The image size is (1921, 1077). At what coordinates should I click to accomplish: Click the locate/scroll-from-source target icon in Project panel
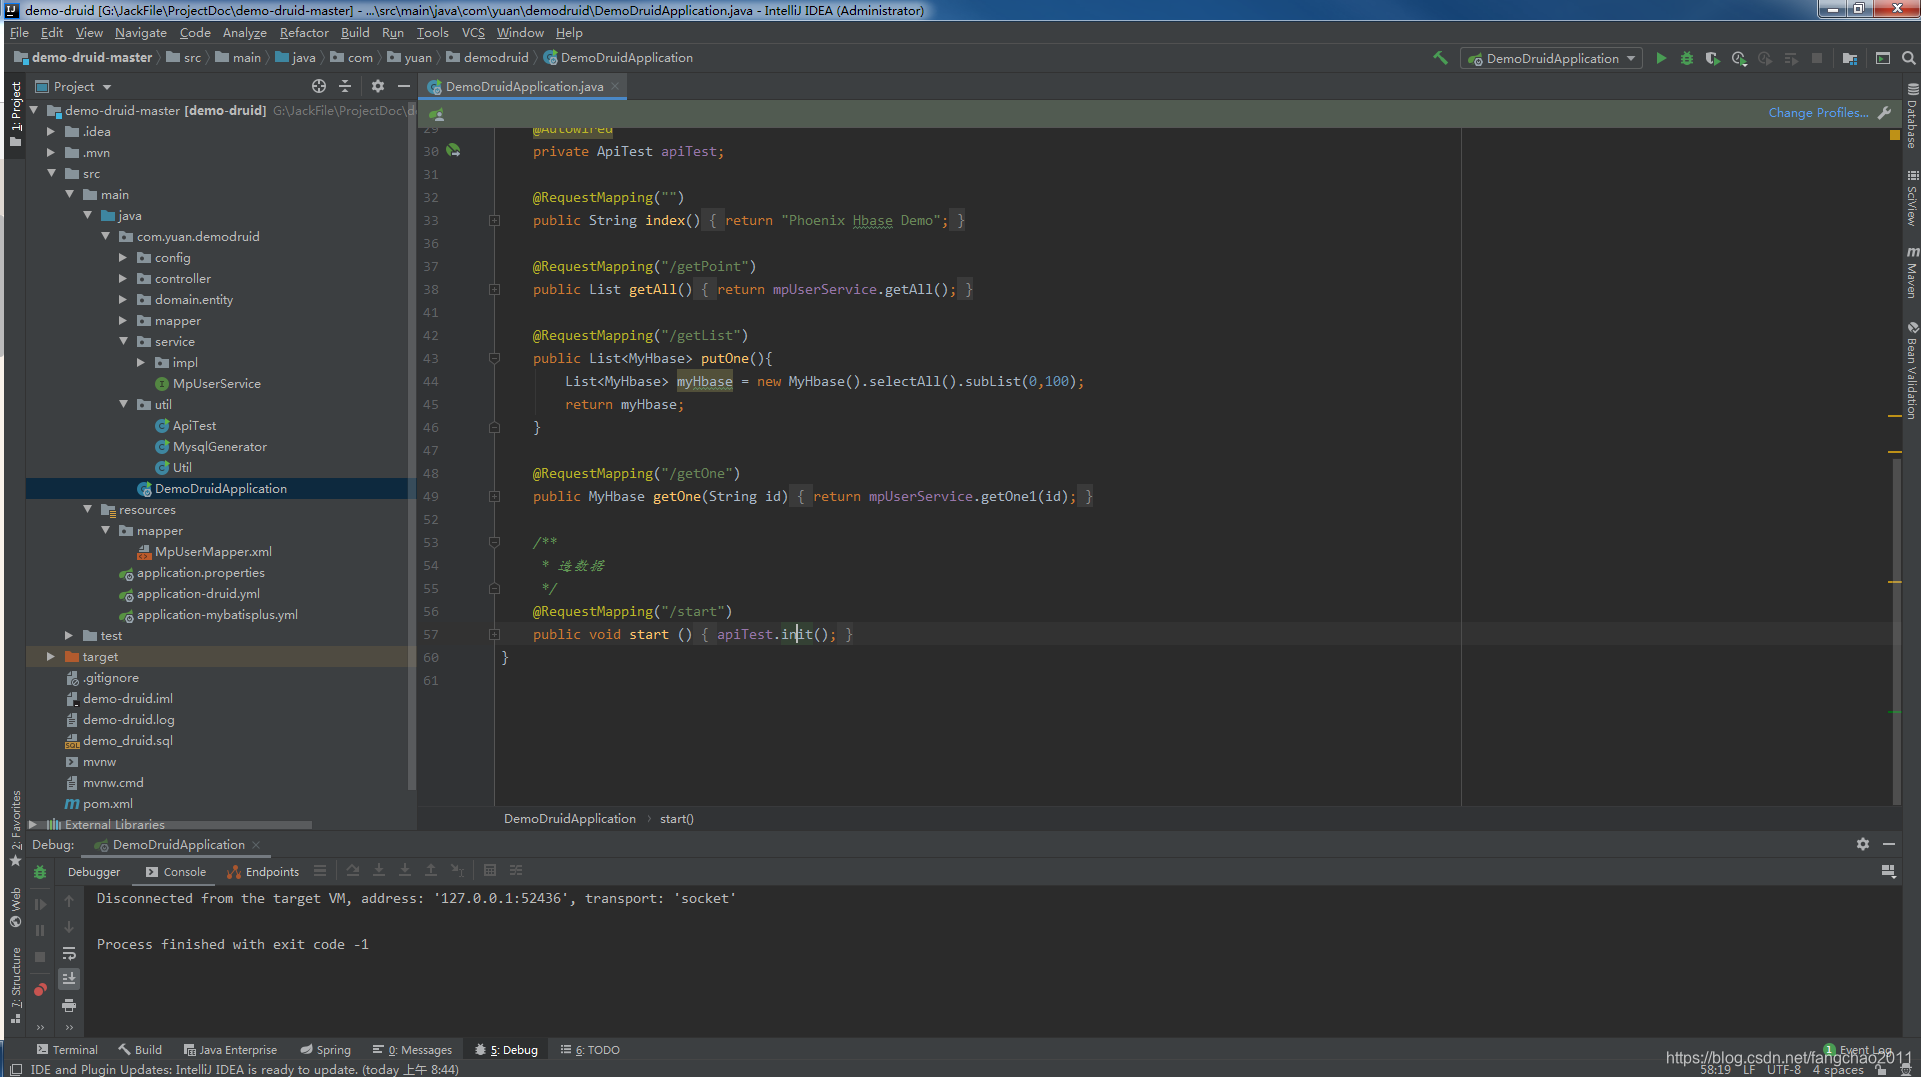[319, 86]
